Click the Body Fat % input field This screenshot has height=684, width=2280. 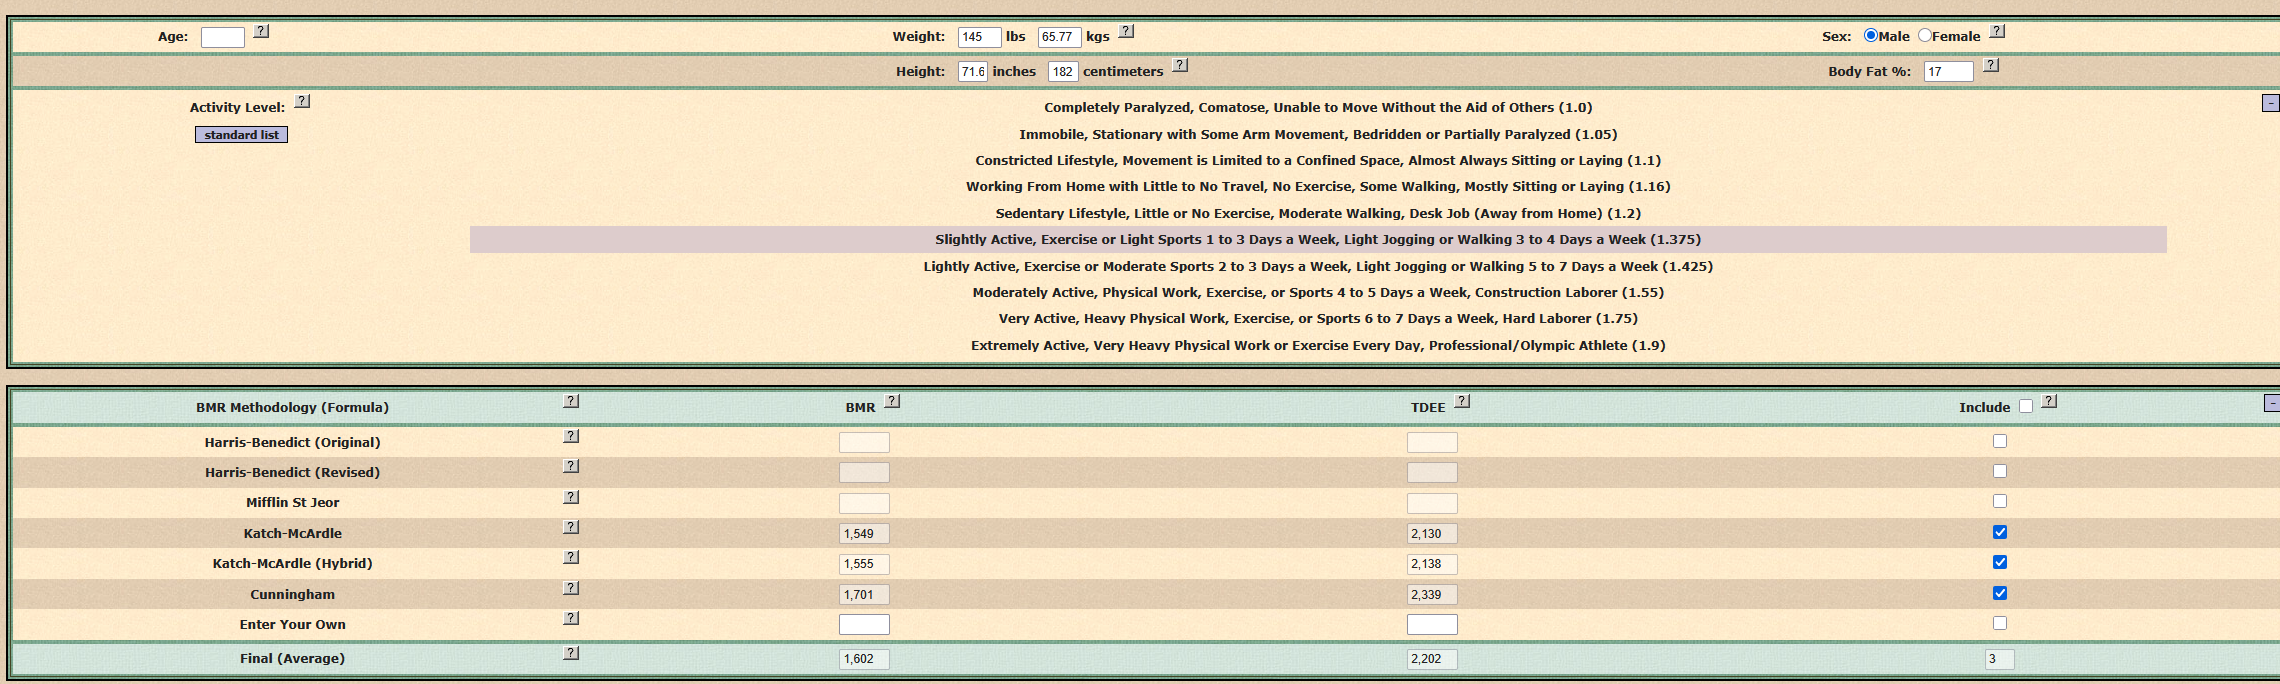(x=1949, y=72)
